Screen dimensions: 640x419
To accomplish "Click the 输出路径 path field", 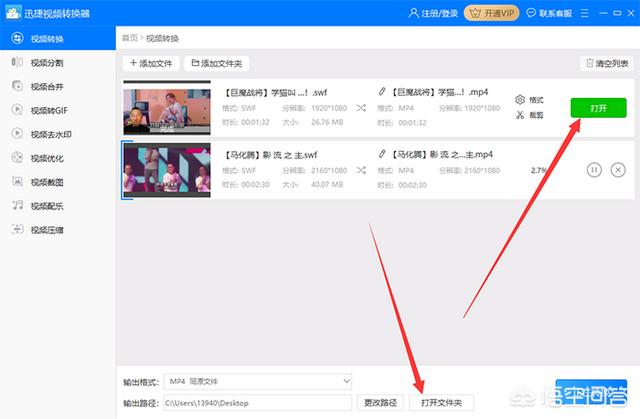I will coord(258,403).
